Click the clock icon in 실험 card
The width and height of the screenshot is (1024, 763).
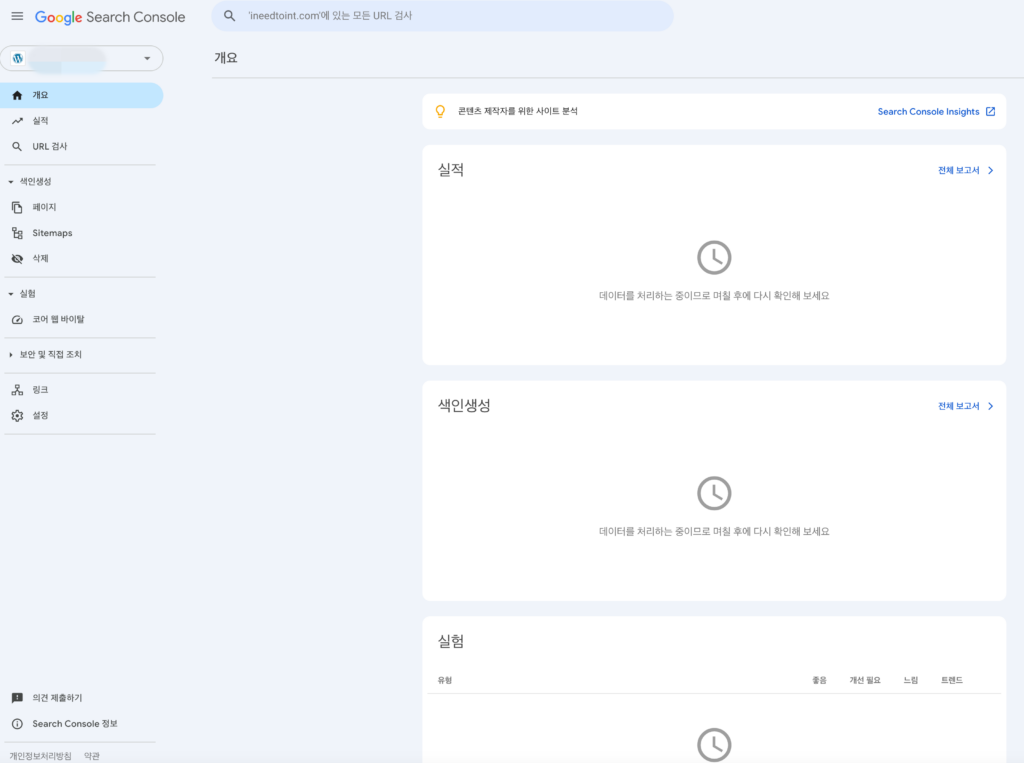coord(714,745)
